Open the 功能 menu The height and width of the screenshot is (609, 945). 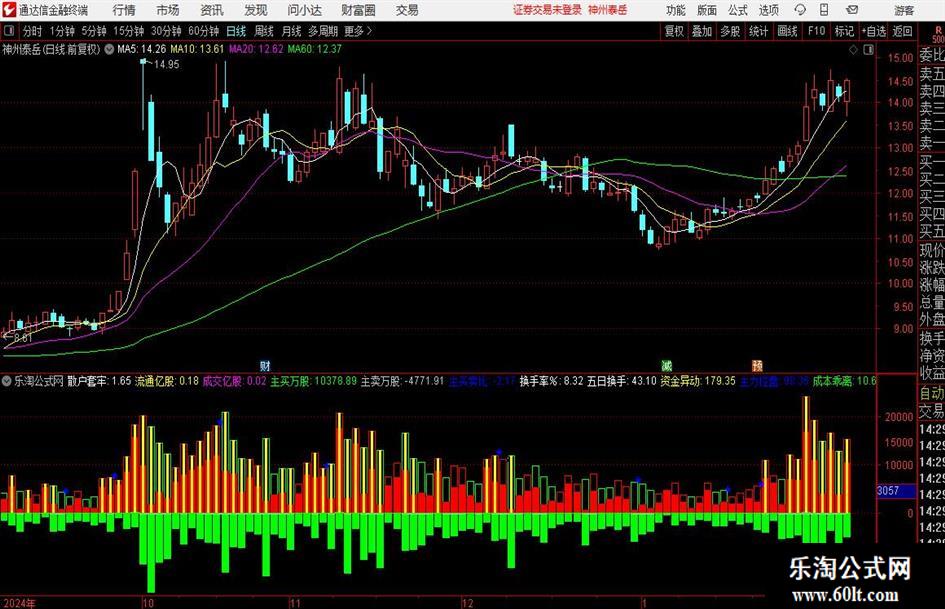(x=676, y=10)
